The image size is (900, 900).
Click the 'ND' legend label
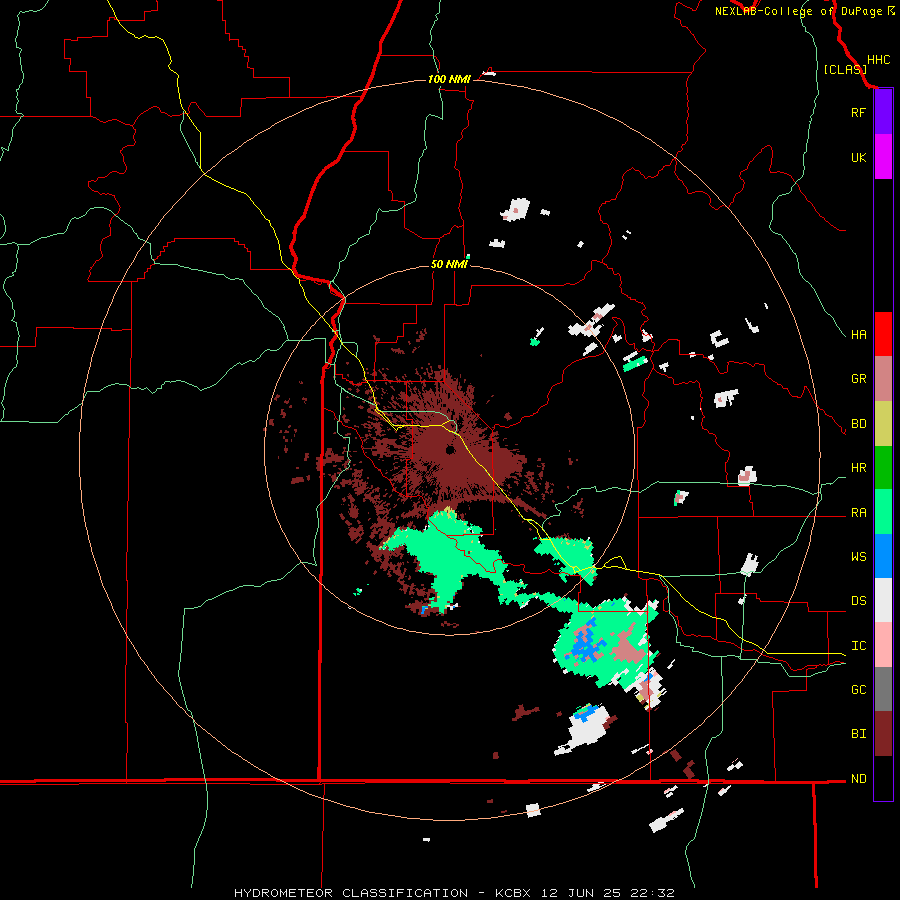859,779
